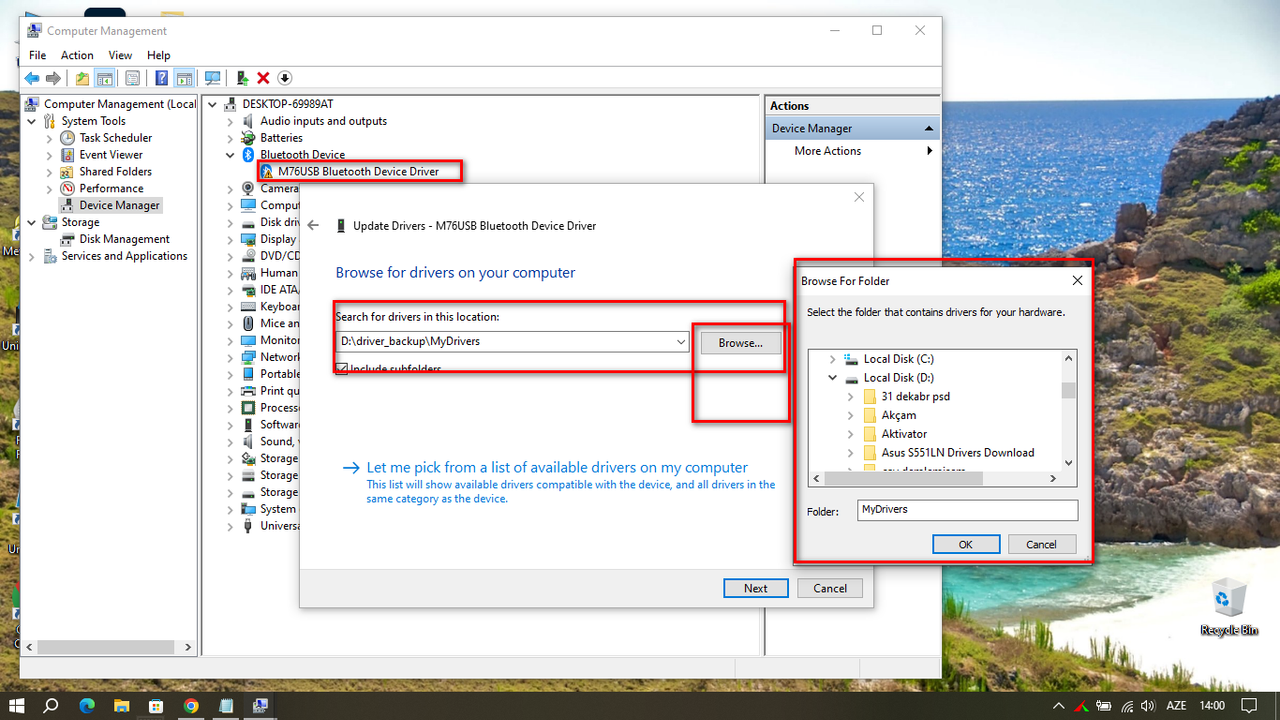Expand Local Disk (C:) in folder browser
Image resolution: width=1280 pixels, height=720 pixels.
(832, 359)
